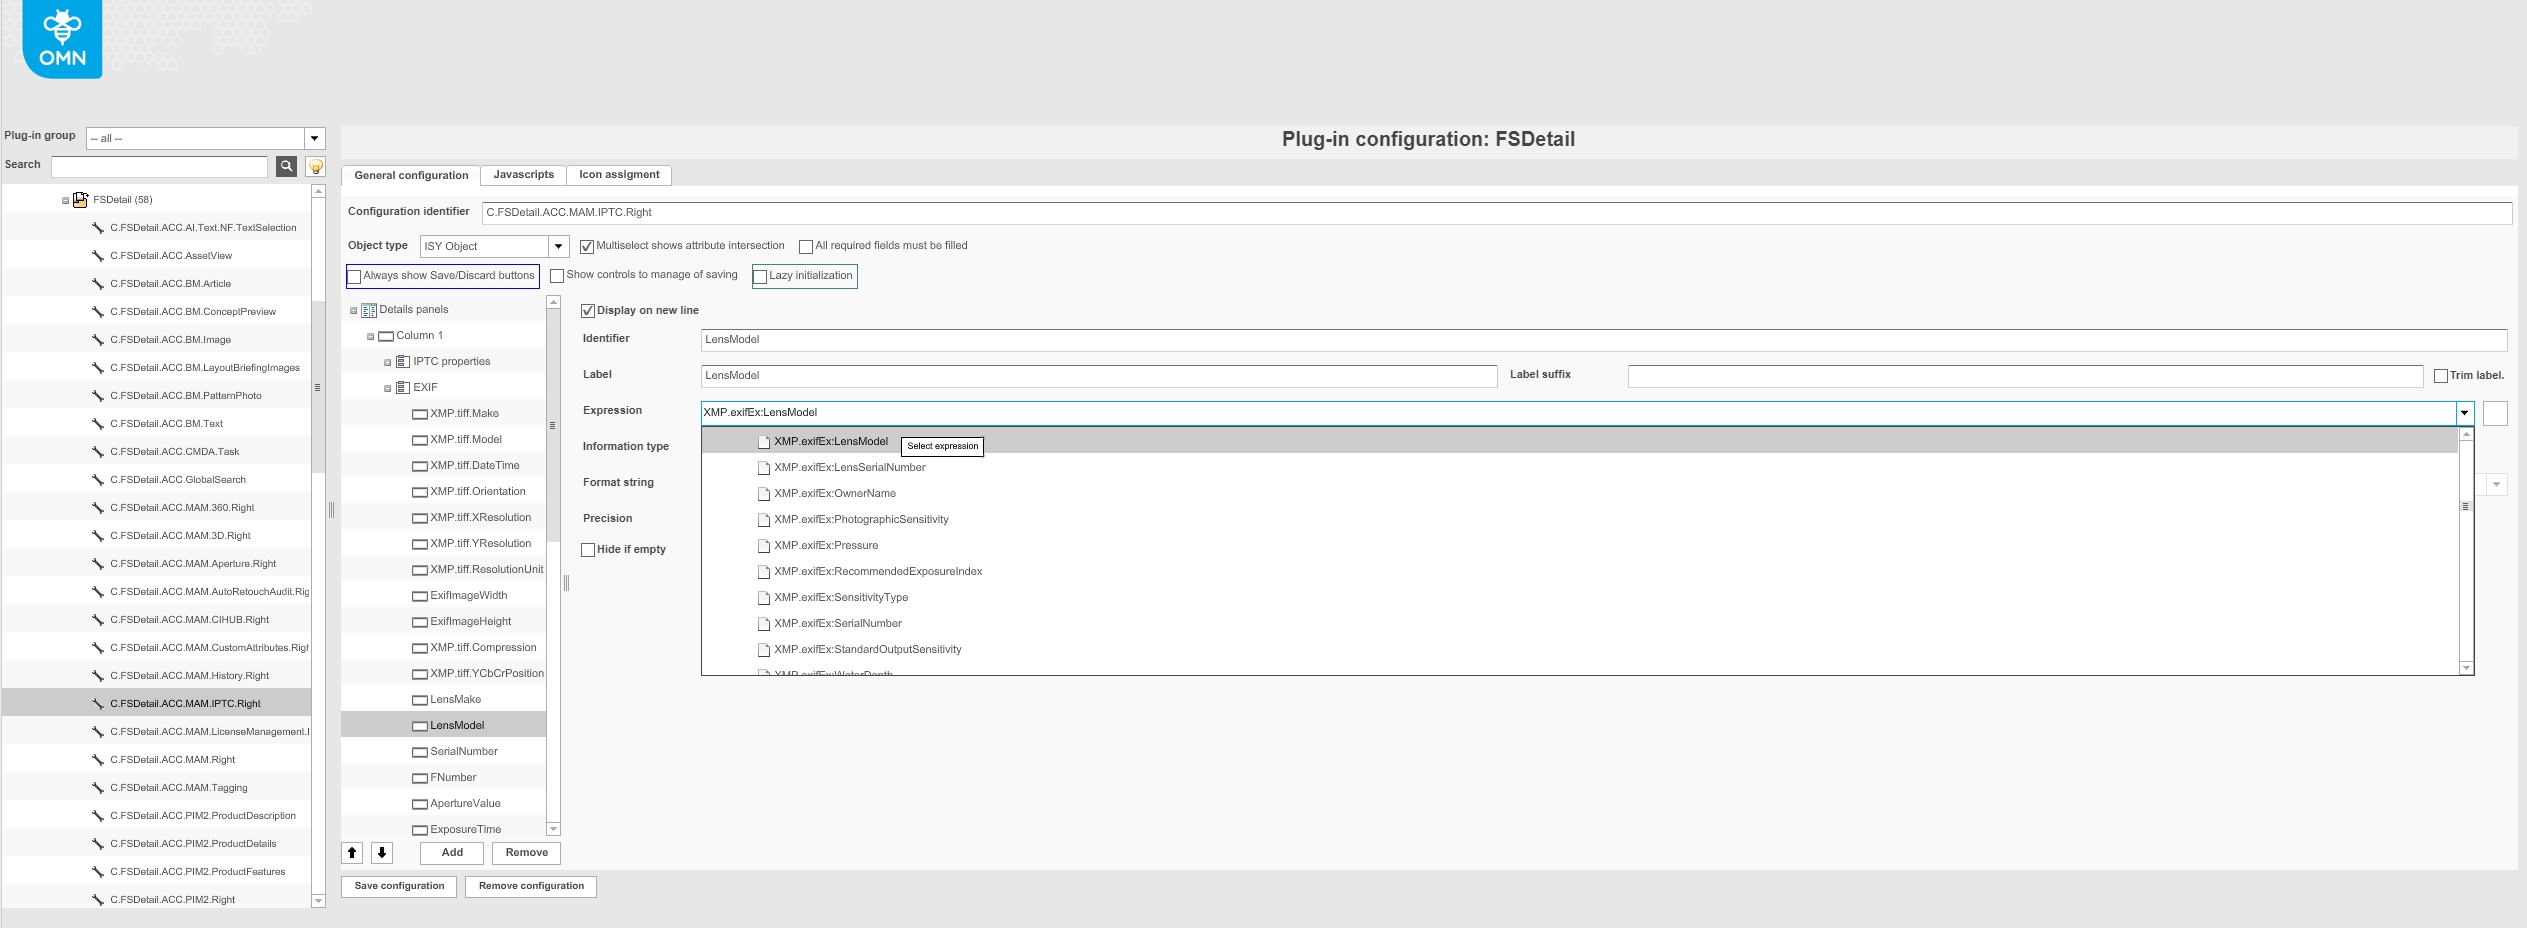The height and width of the screenshot is (928, 2527).
Task: Click the field icon beside ExposureTime
Action: 420,830
